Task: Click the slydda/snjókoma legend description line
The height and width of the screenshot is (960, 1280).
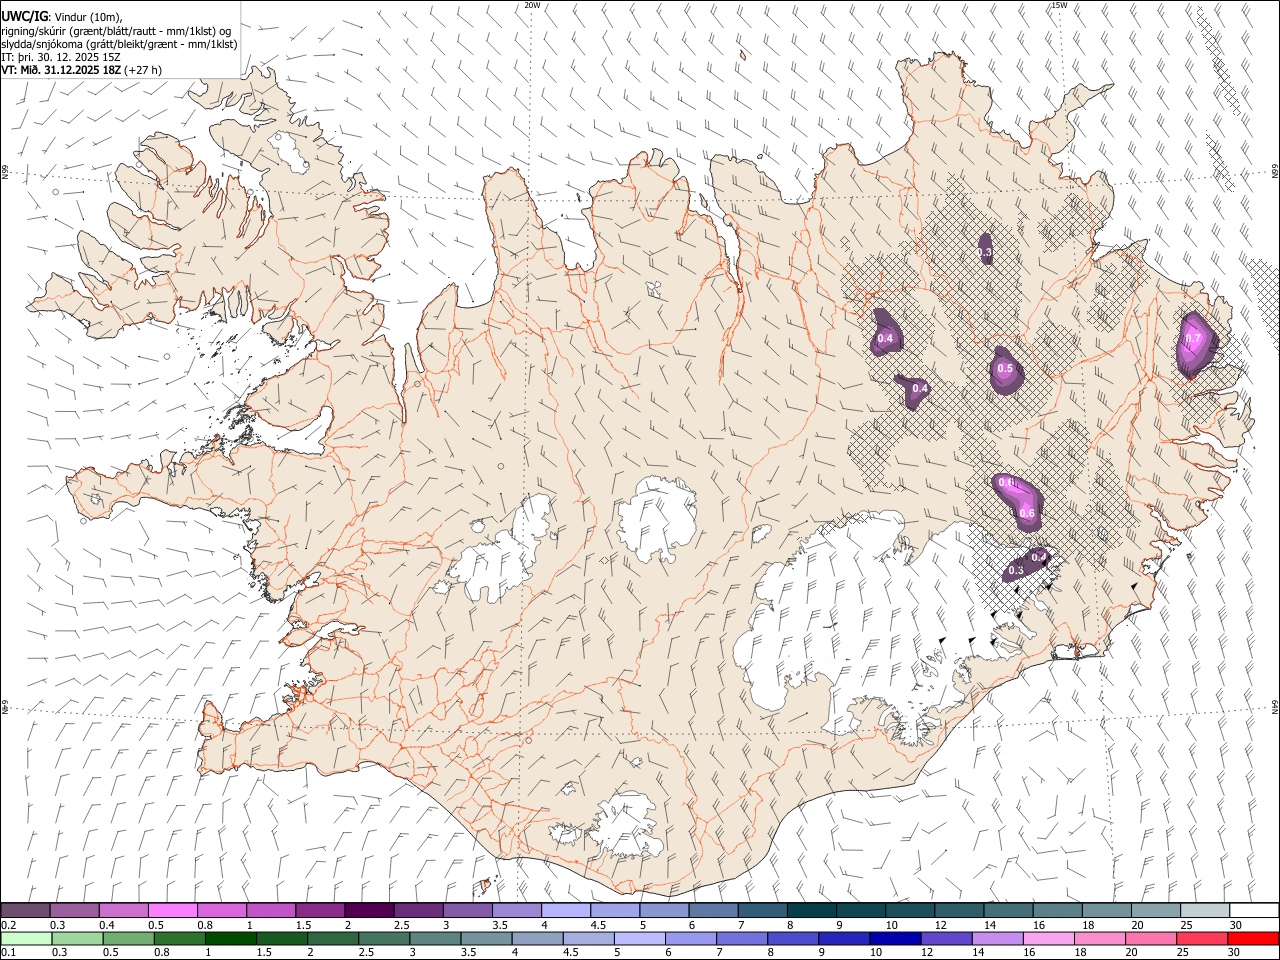Action: point(119,44)
